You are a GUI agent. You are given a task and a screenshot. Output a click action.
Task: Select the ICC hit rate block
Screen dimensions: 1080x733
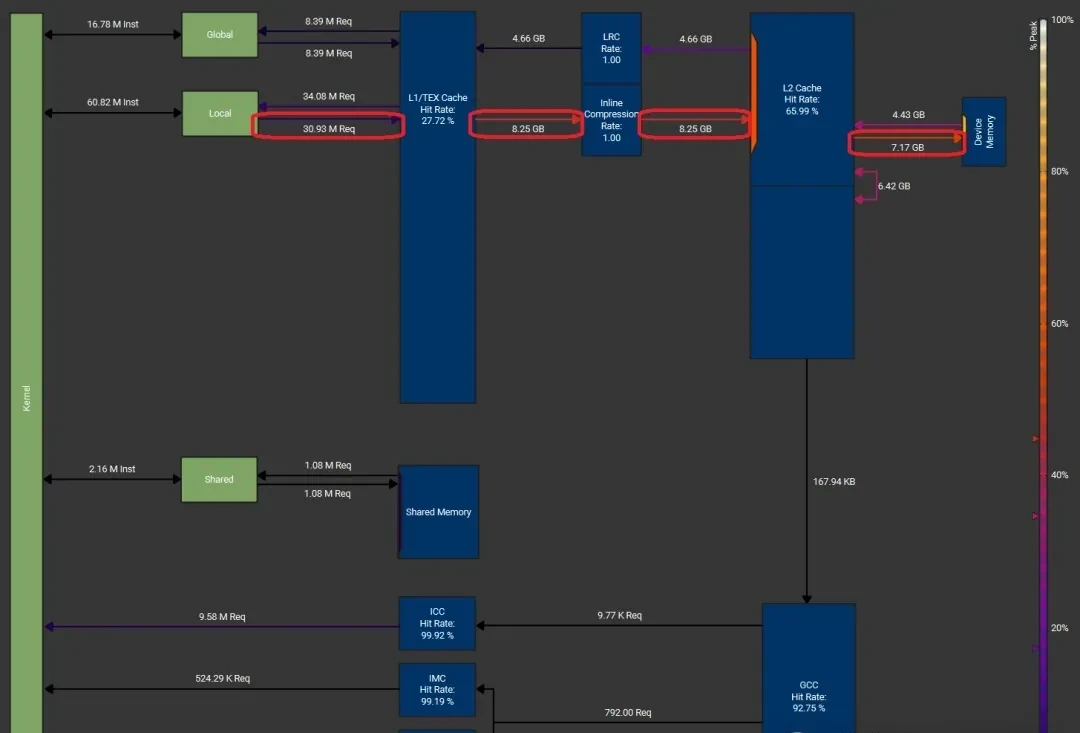coord(437,623)
